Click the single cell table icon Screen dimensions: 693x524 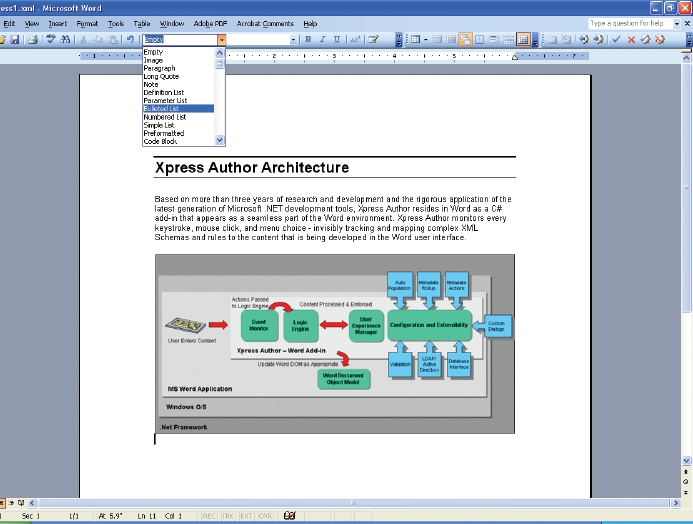[x=480, y=40]
